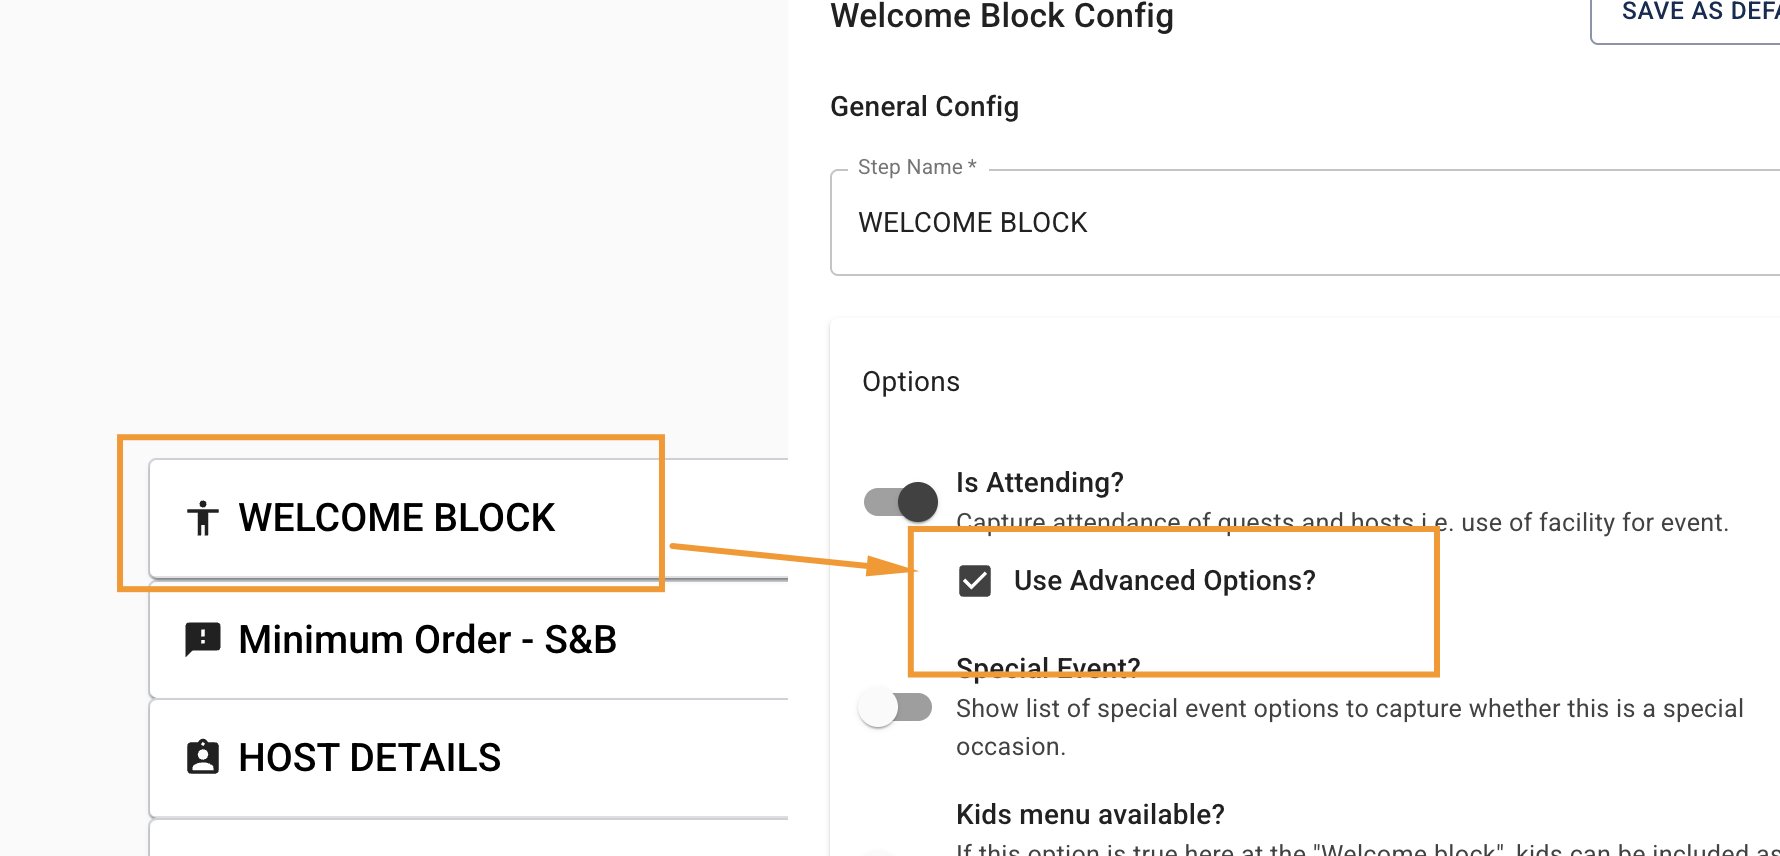The height and width of the screenshot is (856, 1780).
Task: Uncheck the Use Advanced Options checkbox
Action: pyautogui.click(x=974, y=581)
